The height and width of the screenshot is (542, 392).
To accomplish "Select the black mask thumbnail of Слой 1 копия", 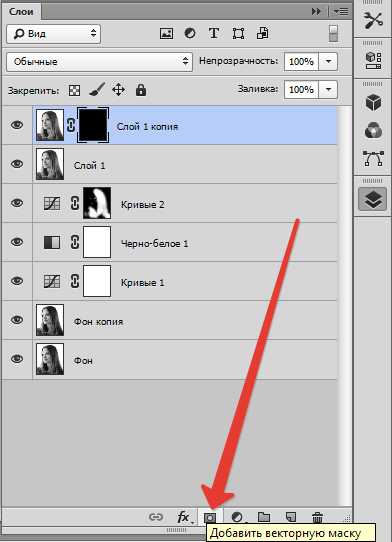I will [93, 125].
